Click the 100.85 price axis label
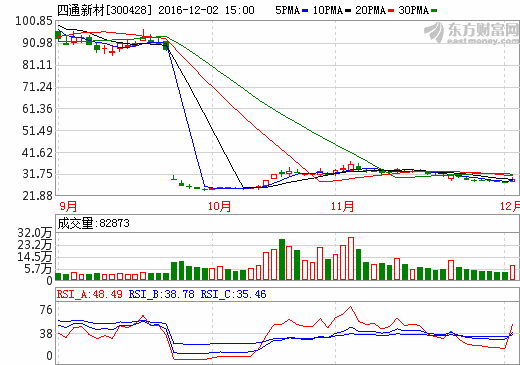 [34, 21]
